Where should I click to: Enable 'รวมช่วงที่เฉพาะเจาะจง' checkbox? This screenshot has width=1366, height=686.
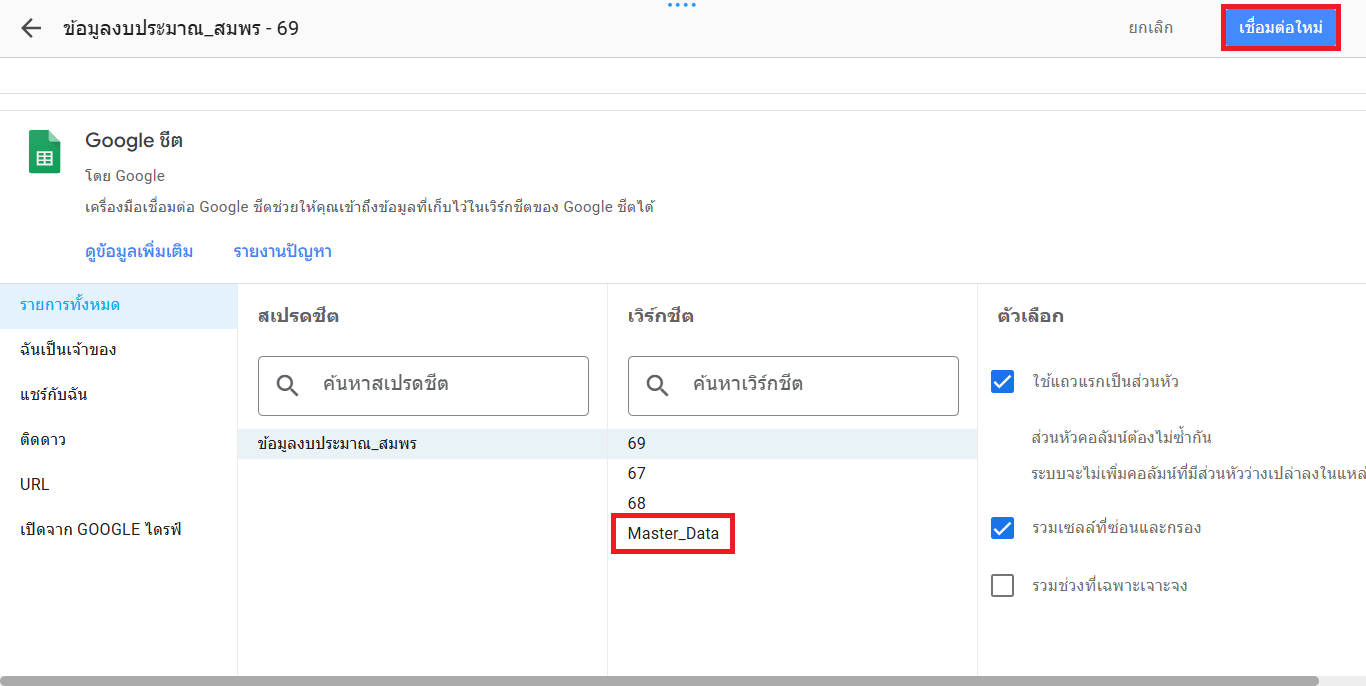click(1002, 585)
